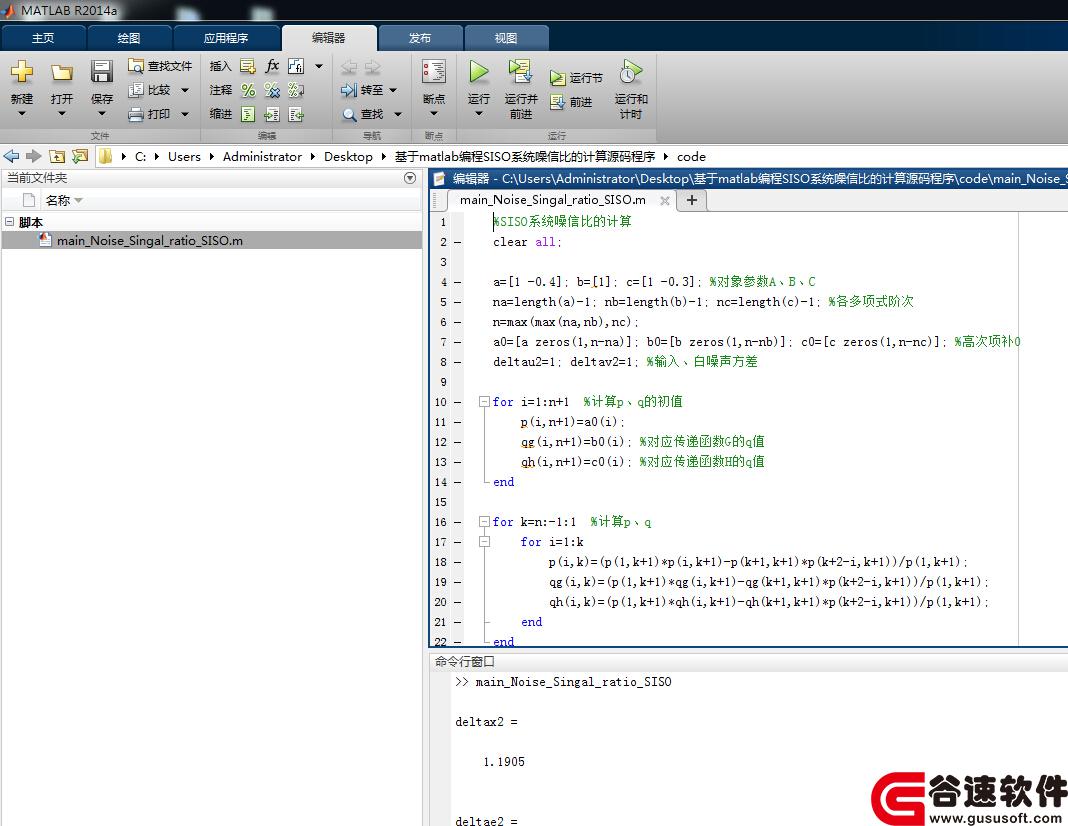Open the Run (运行) dropdown arrow
Viewport: 1068px width, 826px height.
point(478,114)
